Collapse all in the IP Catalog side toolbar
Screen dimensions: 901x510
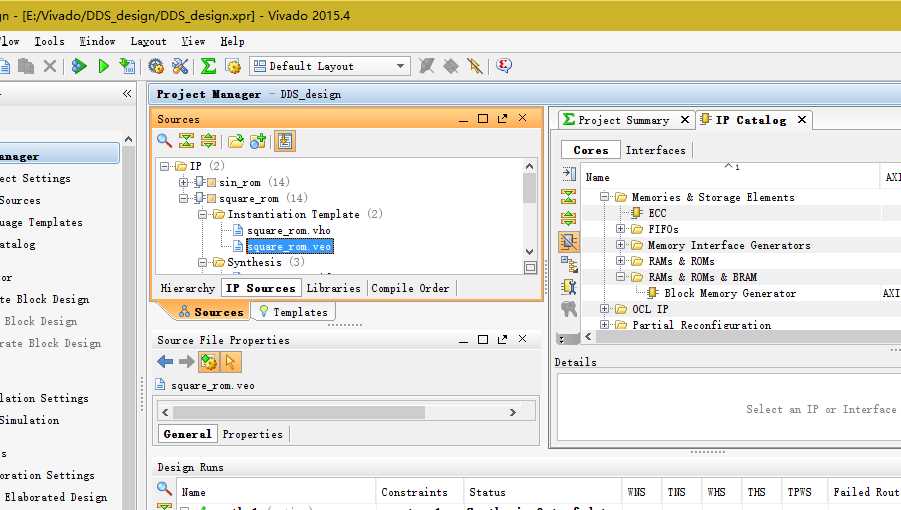(x=568, y=196)
